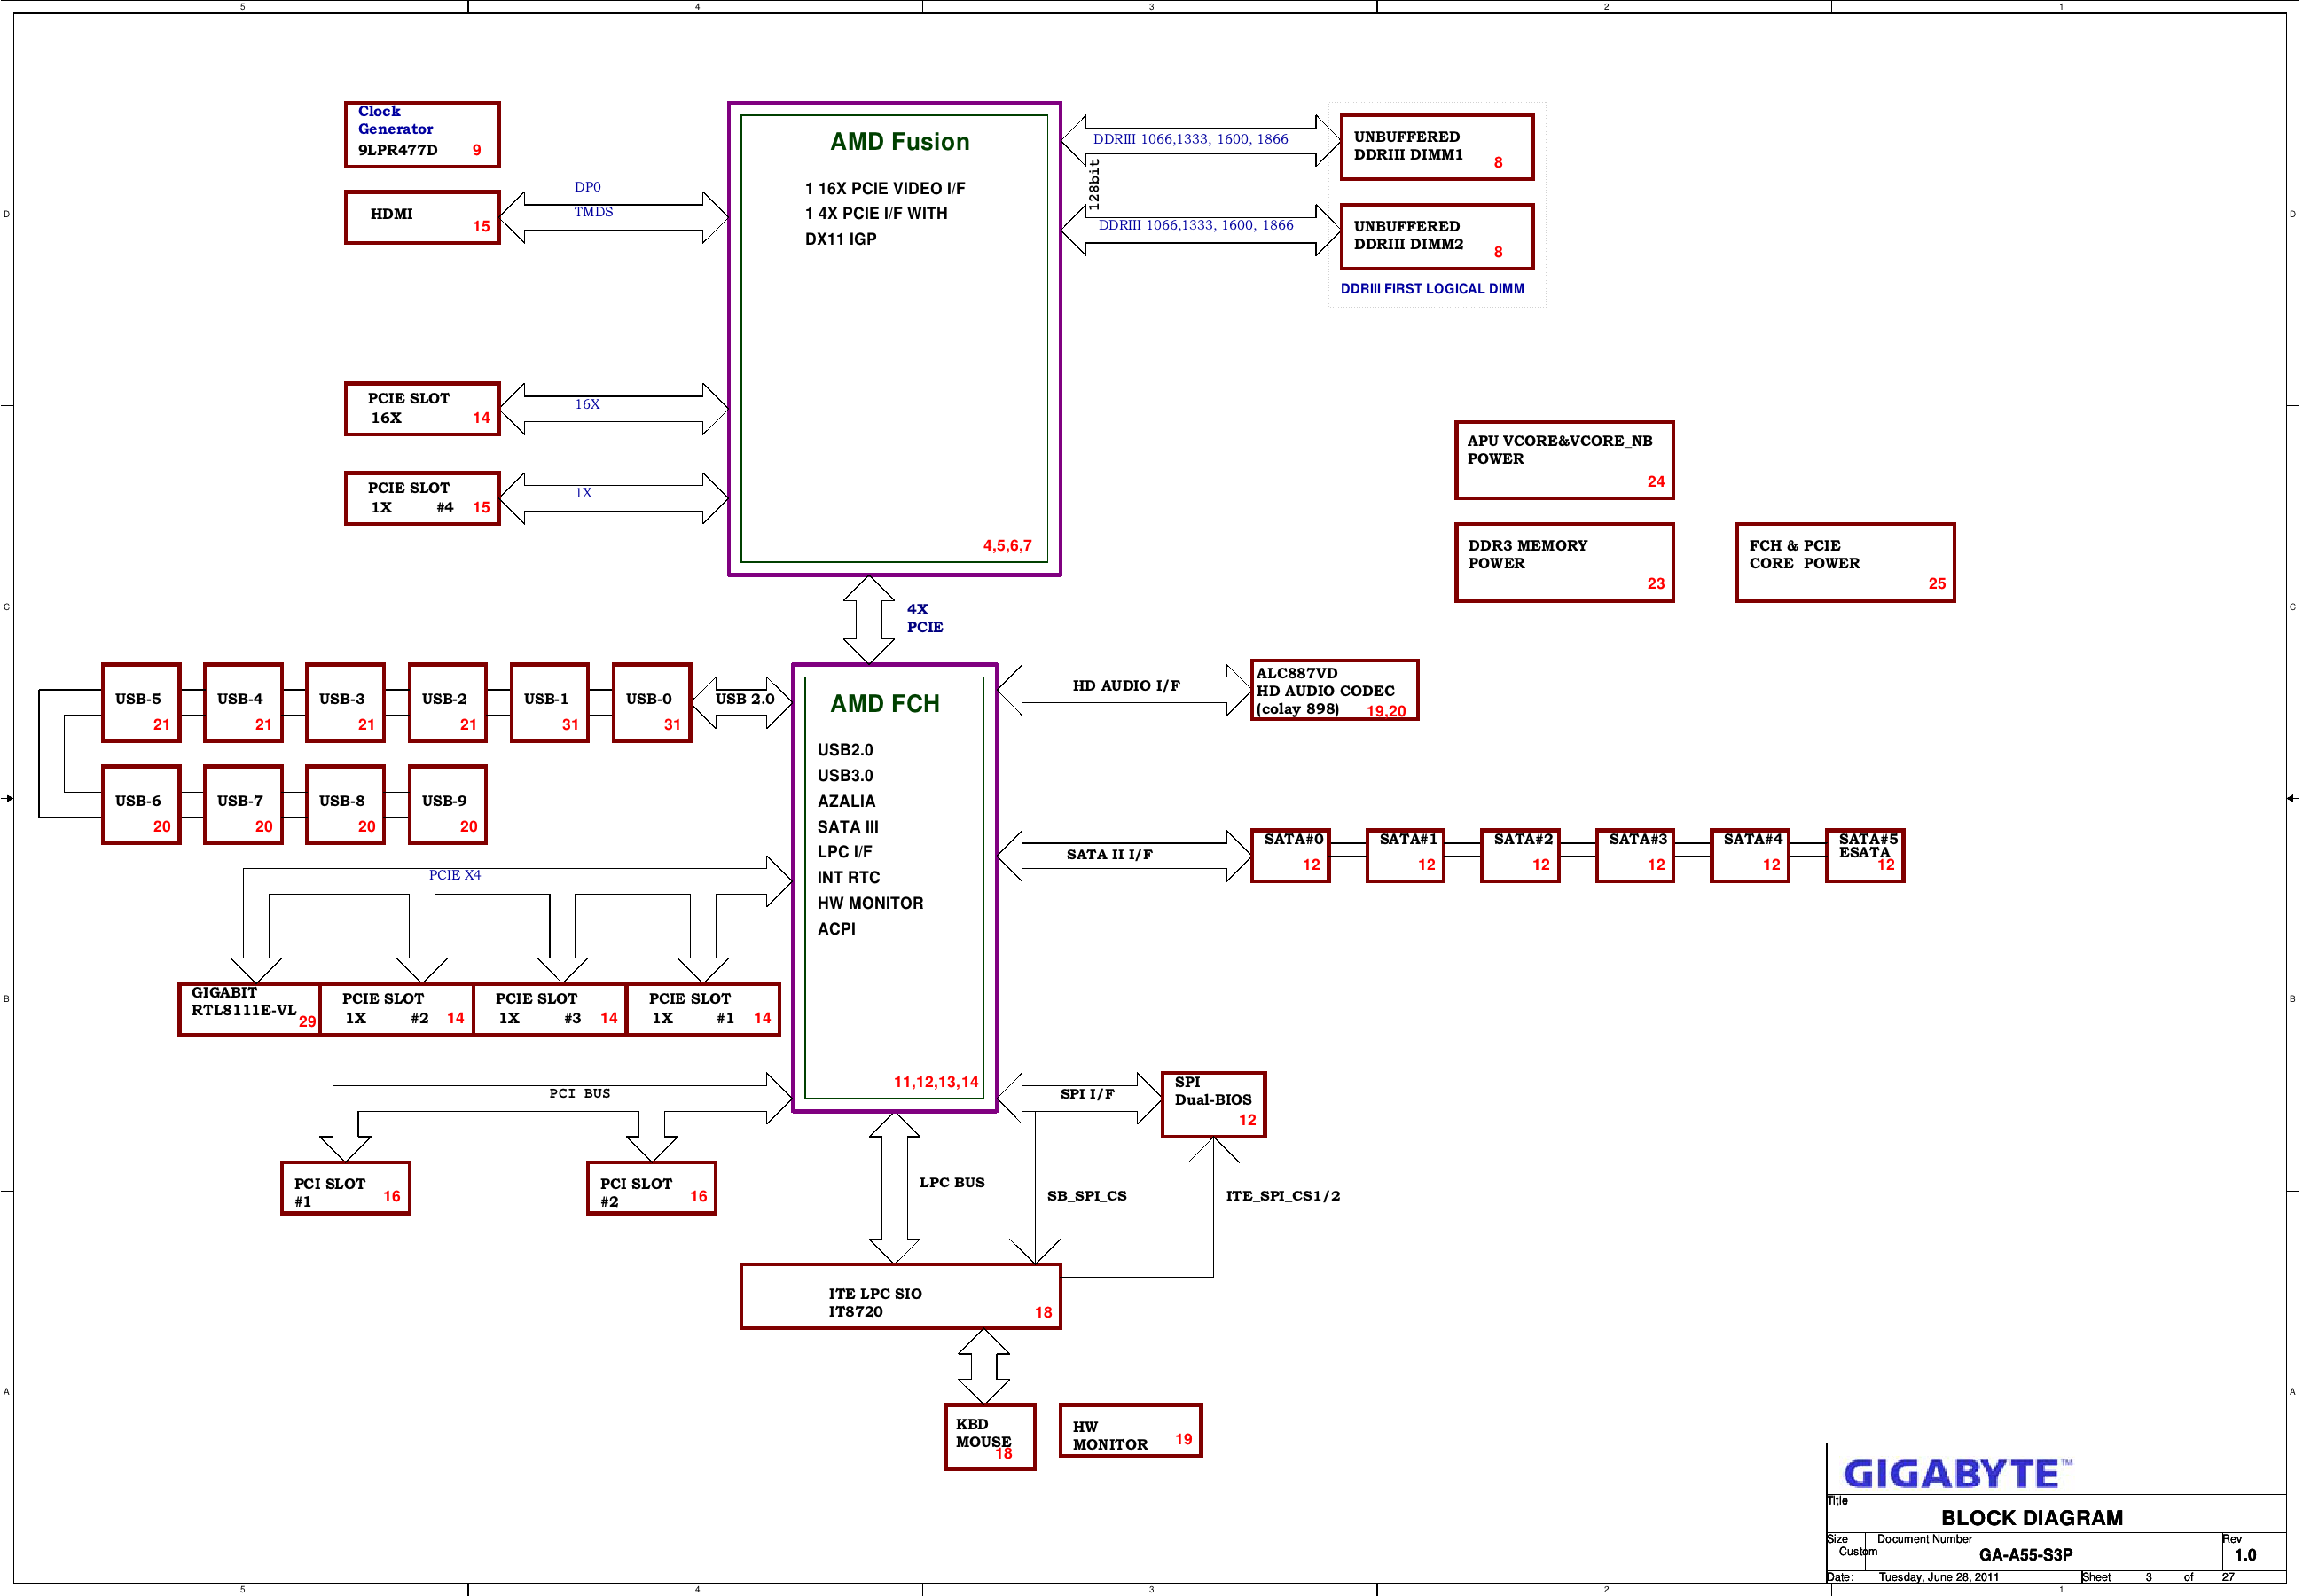Click the AMD Fusion title
Viewport: 2303px width, 1596px height.
point(900,142)
